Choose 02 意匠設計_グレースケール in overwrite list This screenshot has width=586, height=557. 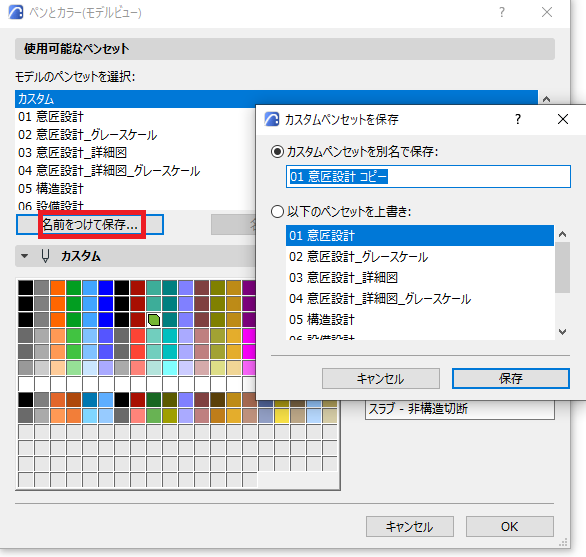pyautogui.click(x=420, y=257)
